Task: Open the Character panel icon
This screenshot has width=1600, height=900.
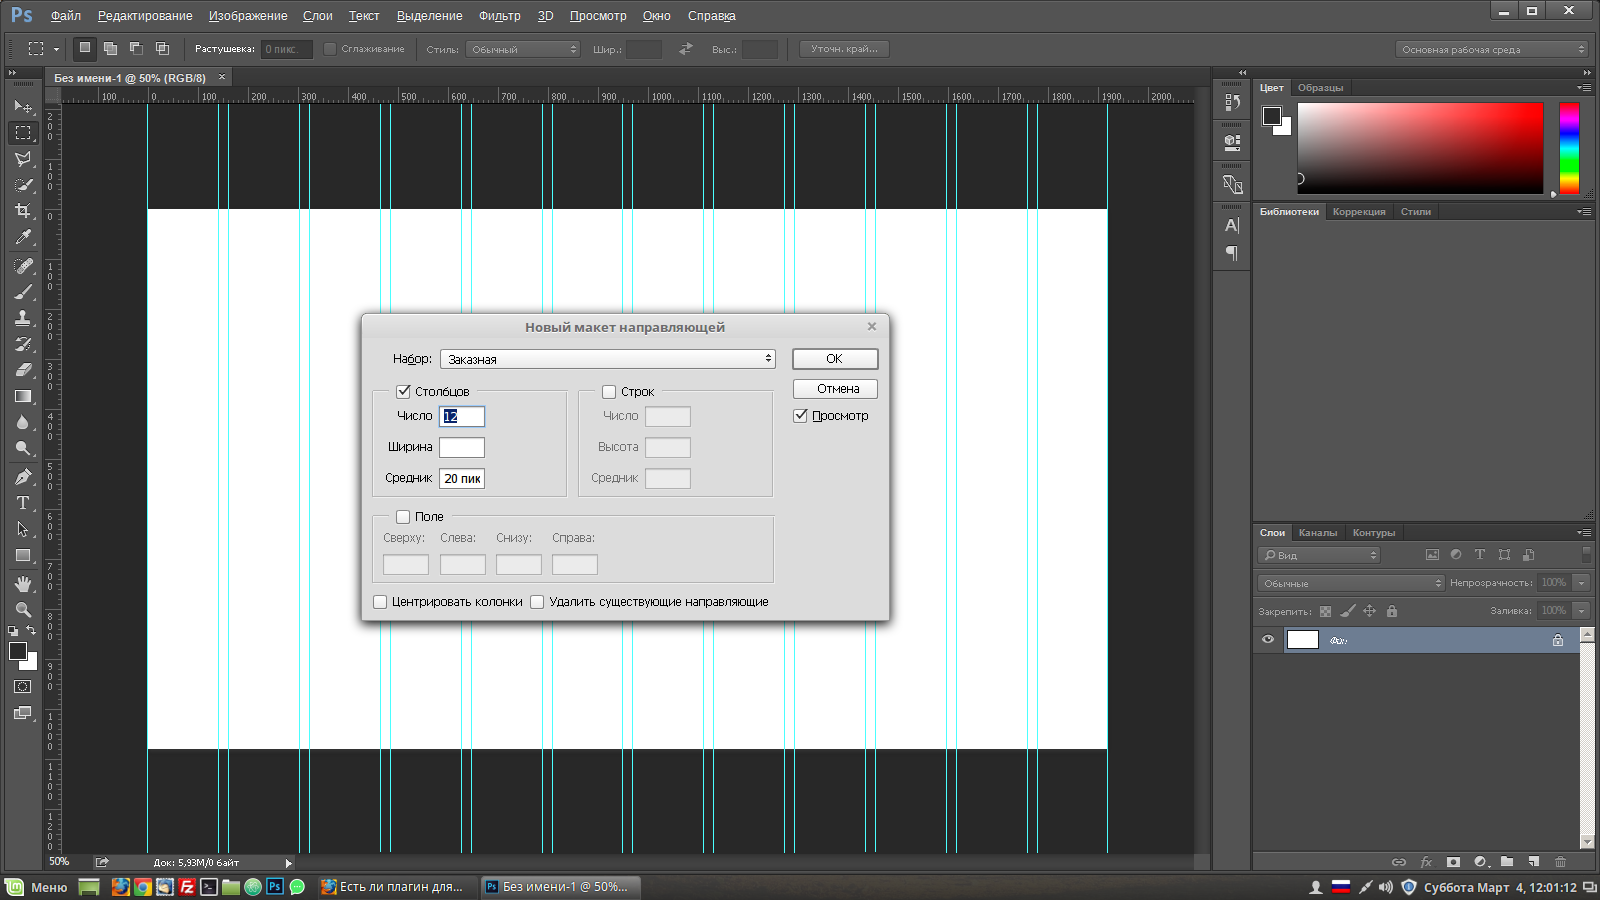Action: click(1232, 226)
